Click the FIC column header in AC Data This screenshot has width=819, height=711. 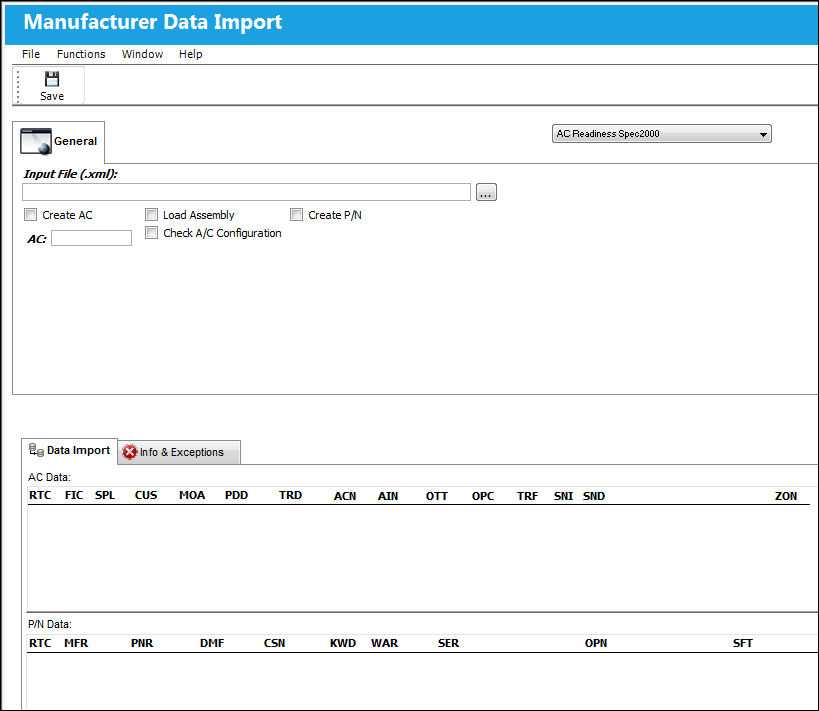pos(74,495)
